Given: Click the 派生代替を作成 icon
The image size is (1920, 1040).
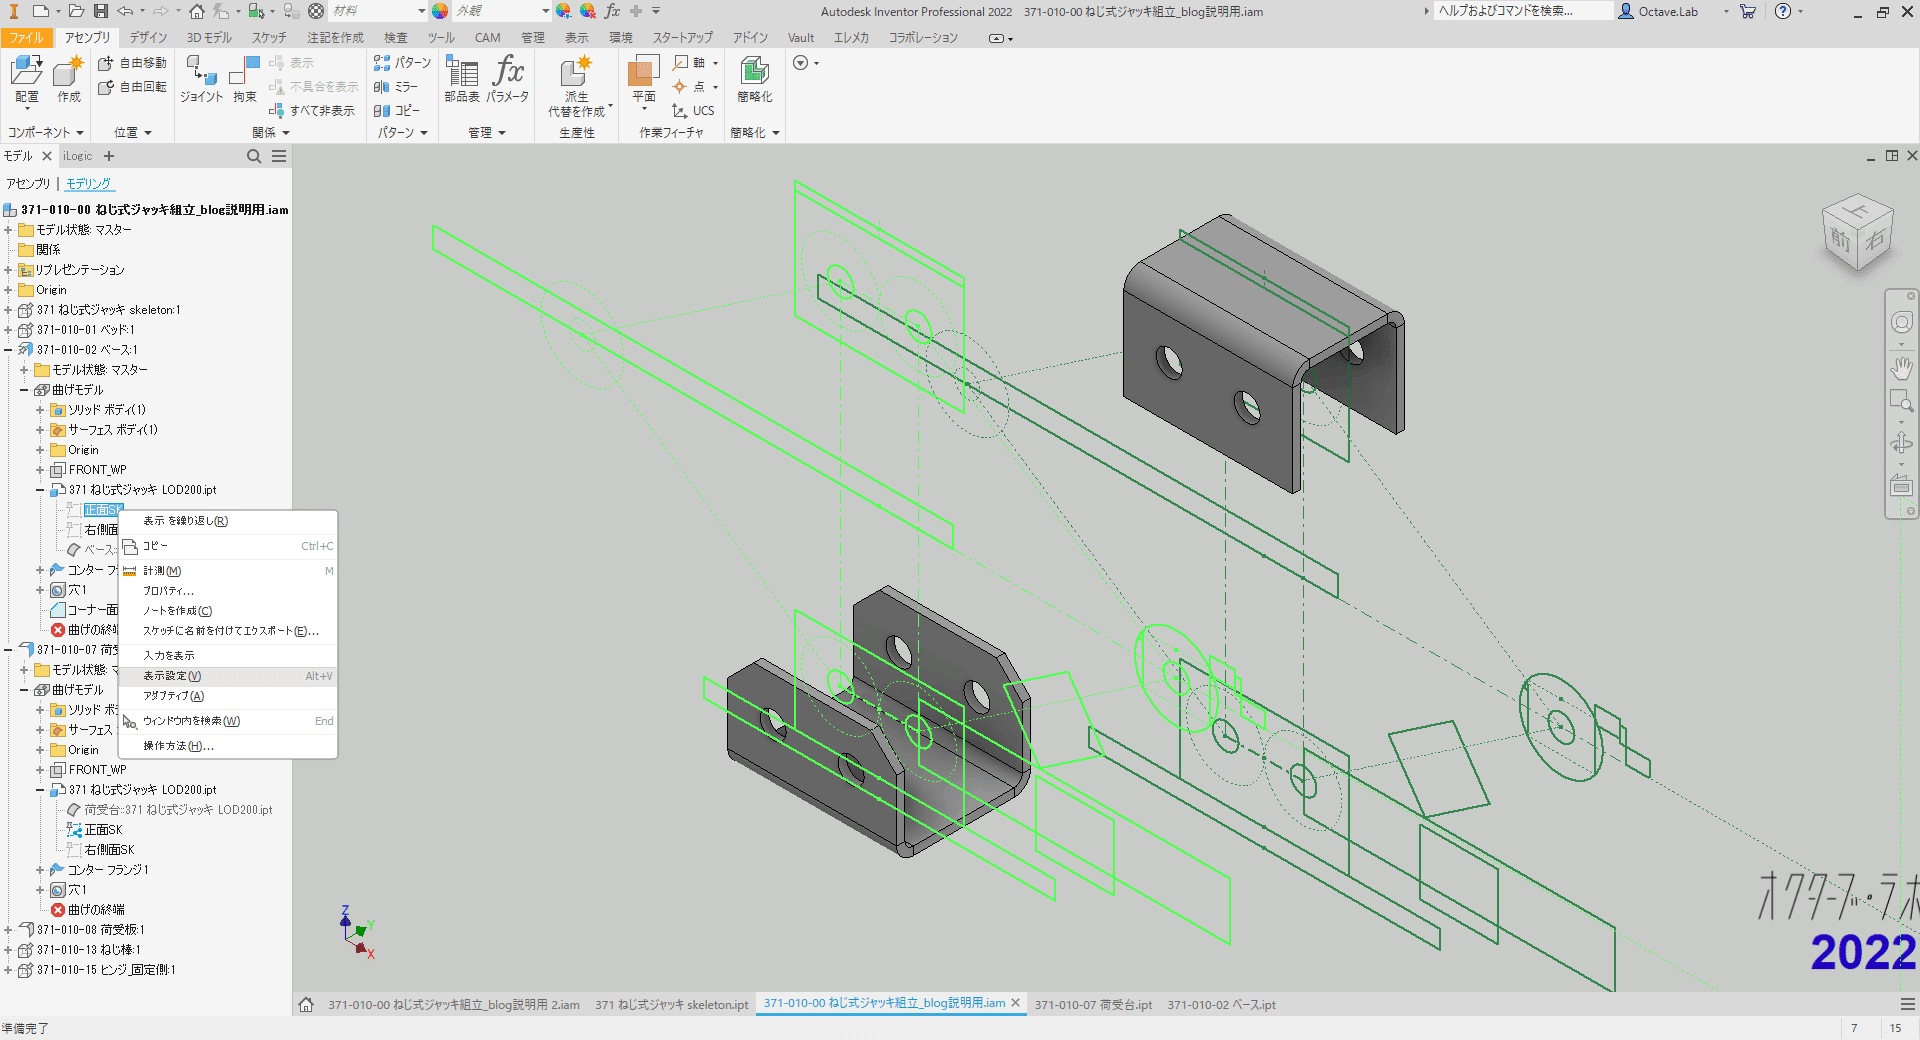Looking at the screenshot, I should (577, 86).
